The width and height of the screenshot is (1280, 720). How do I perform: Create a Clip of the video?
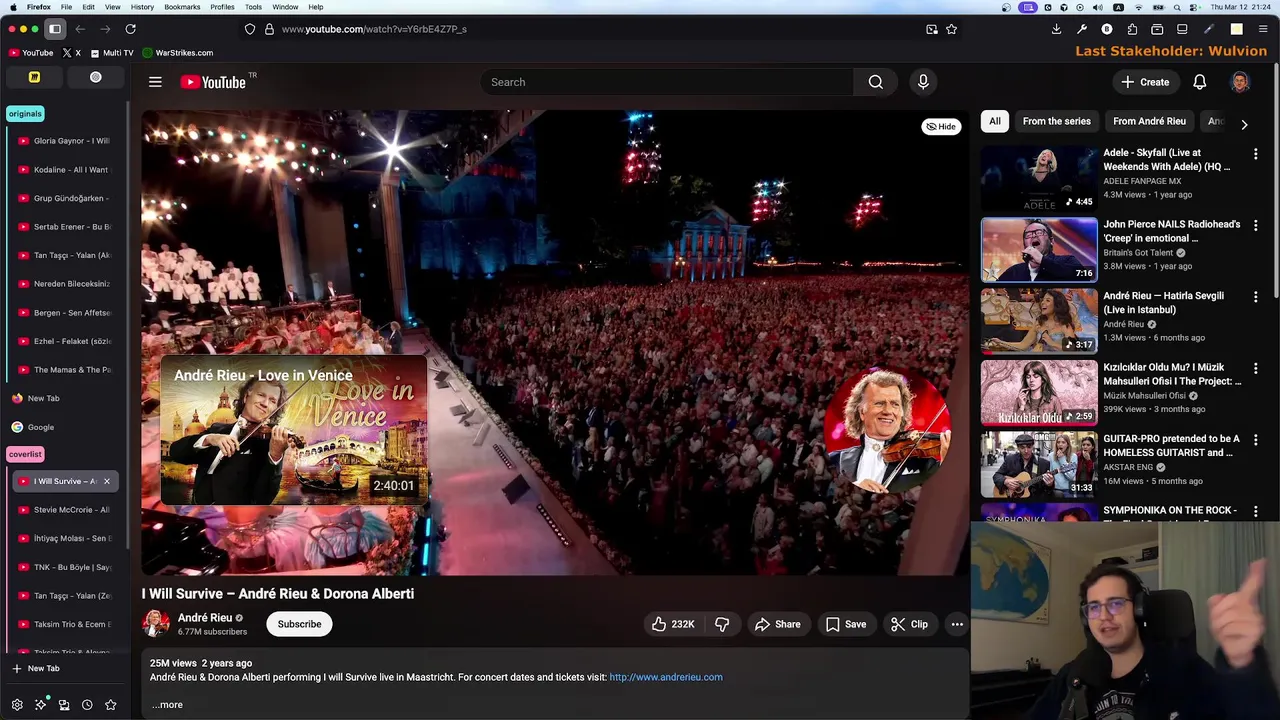909,624
